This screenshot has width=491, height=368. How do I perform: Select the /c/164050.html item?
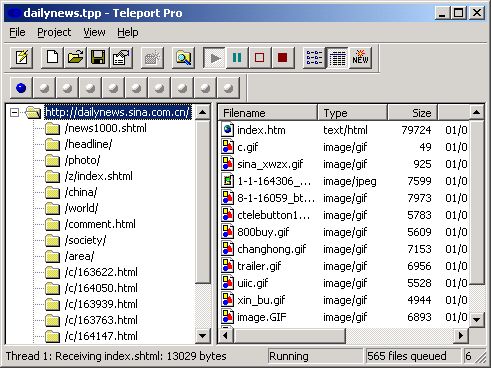point(101,288)
